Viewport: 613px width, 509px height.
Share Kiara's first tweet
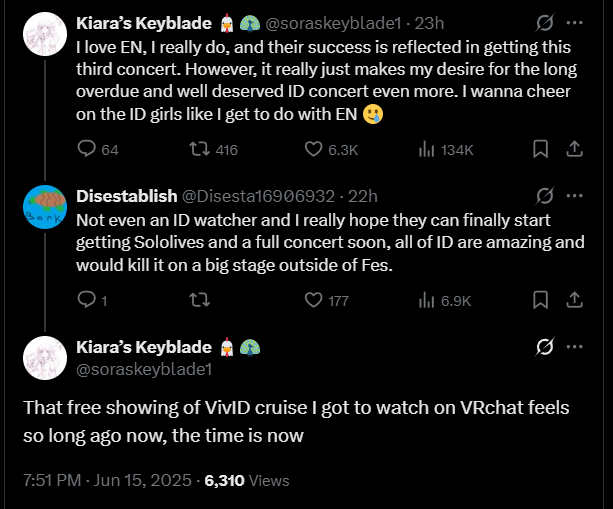(x=575, y=149)
